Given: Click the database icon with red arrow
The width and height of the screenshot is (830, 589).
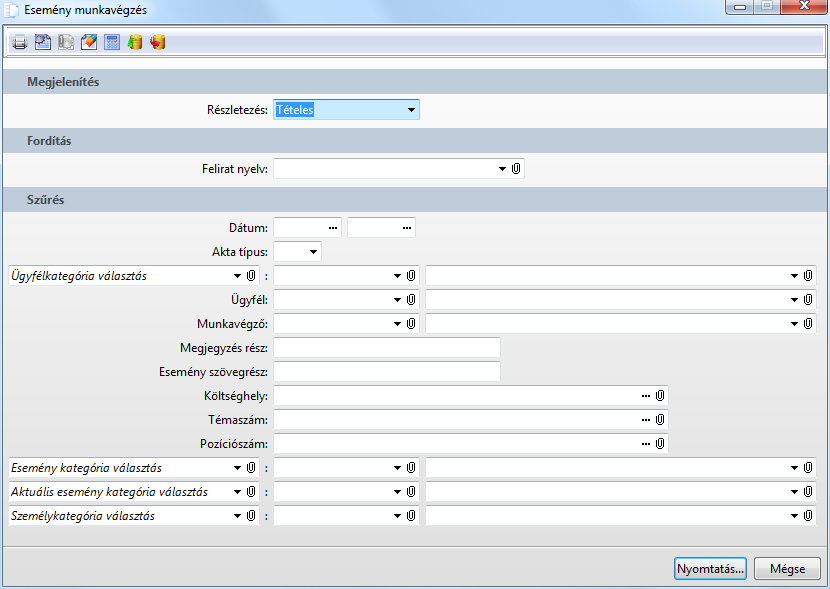Looking at the screenshot, I should tap(158, 43).
